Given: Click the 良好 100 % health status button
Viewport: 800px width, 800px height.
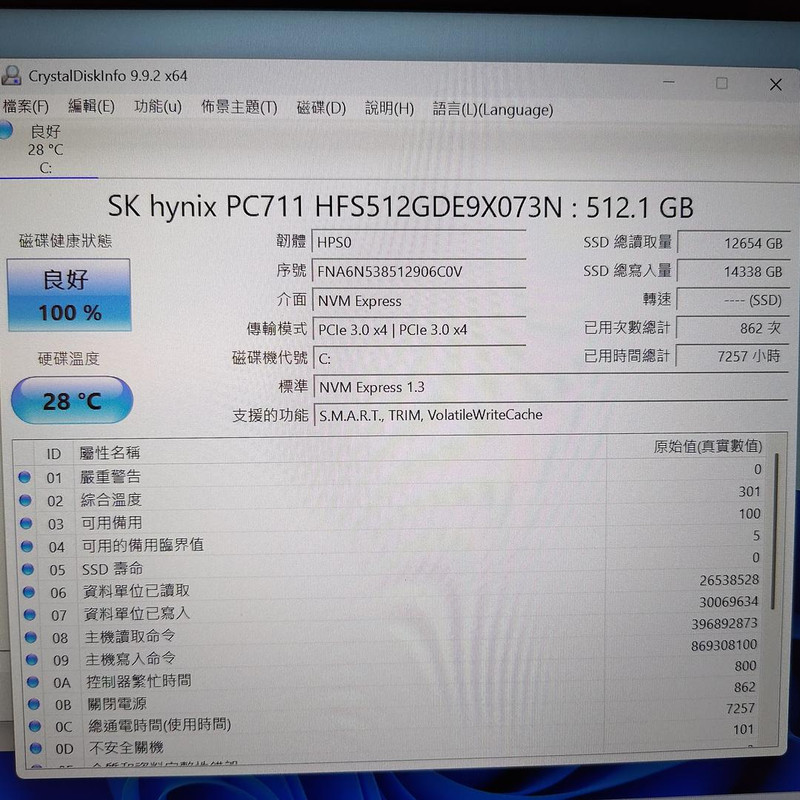Looking at the screenshot, I should pos(69,295).
